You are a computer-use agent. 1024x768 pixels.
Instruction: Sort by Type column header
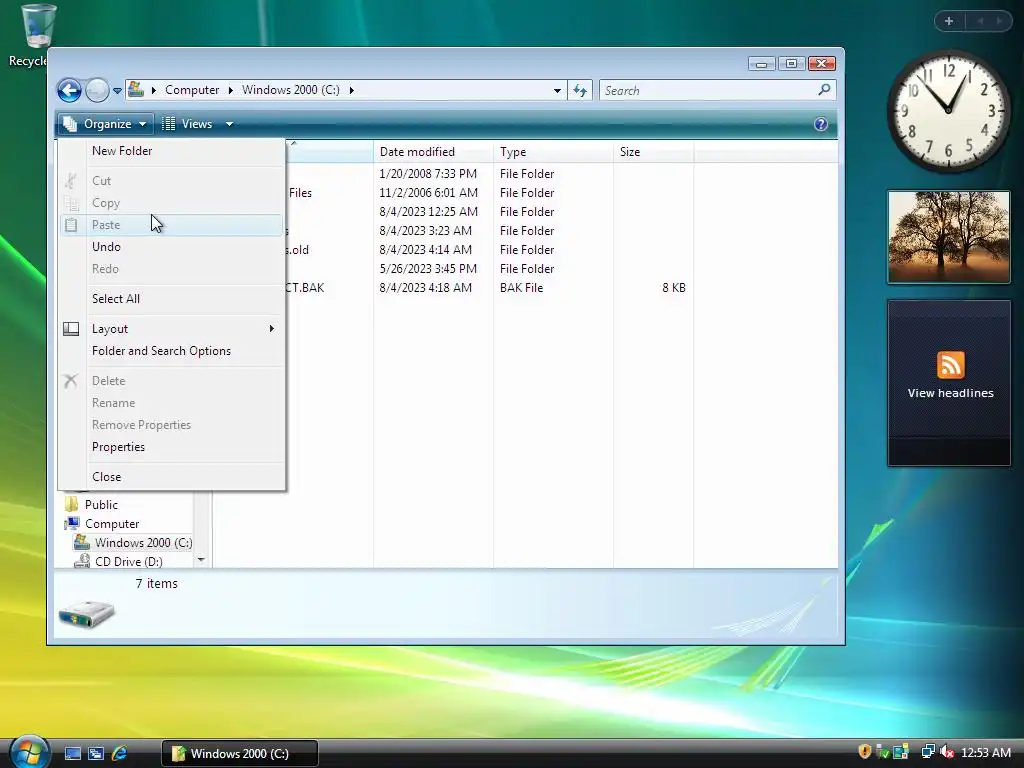point(553,152)
